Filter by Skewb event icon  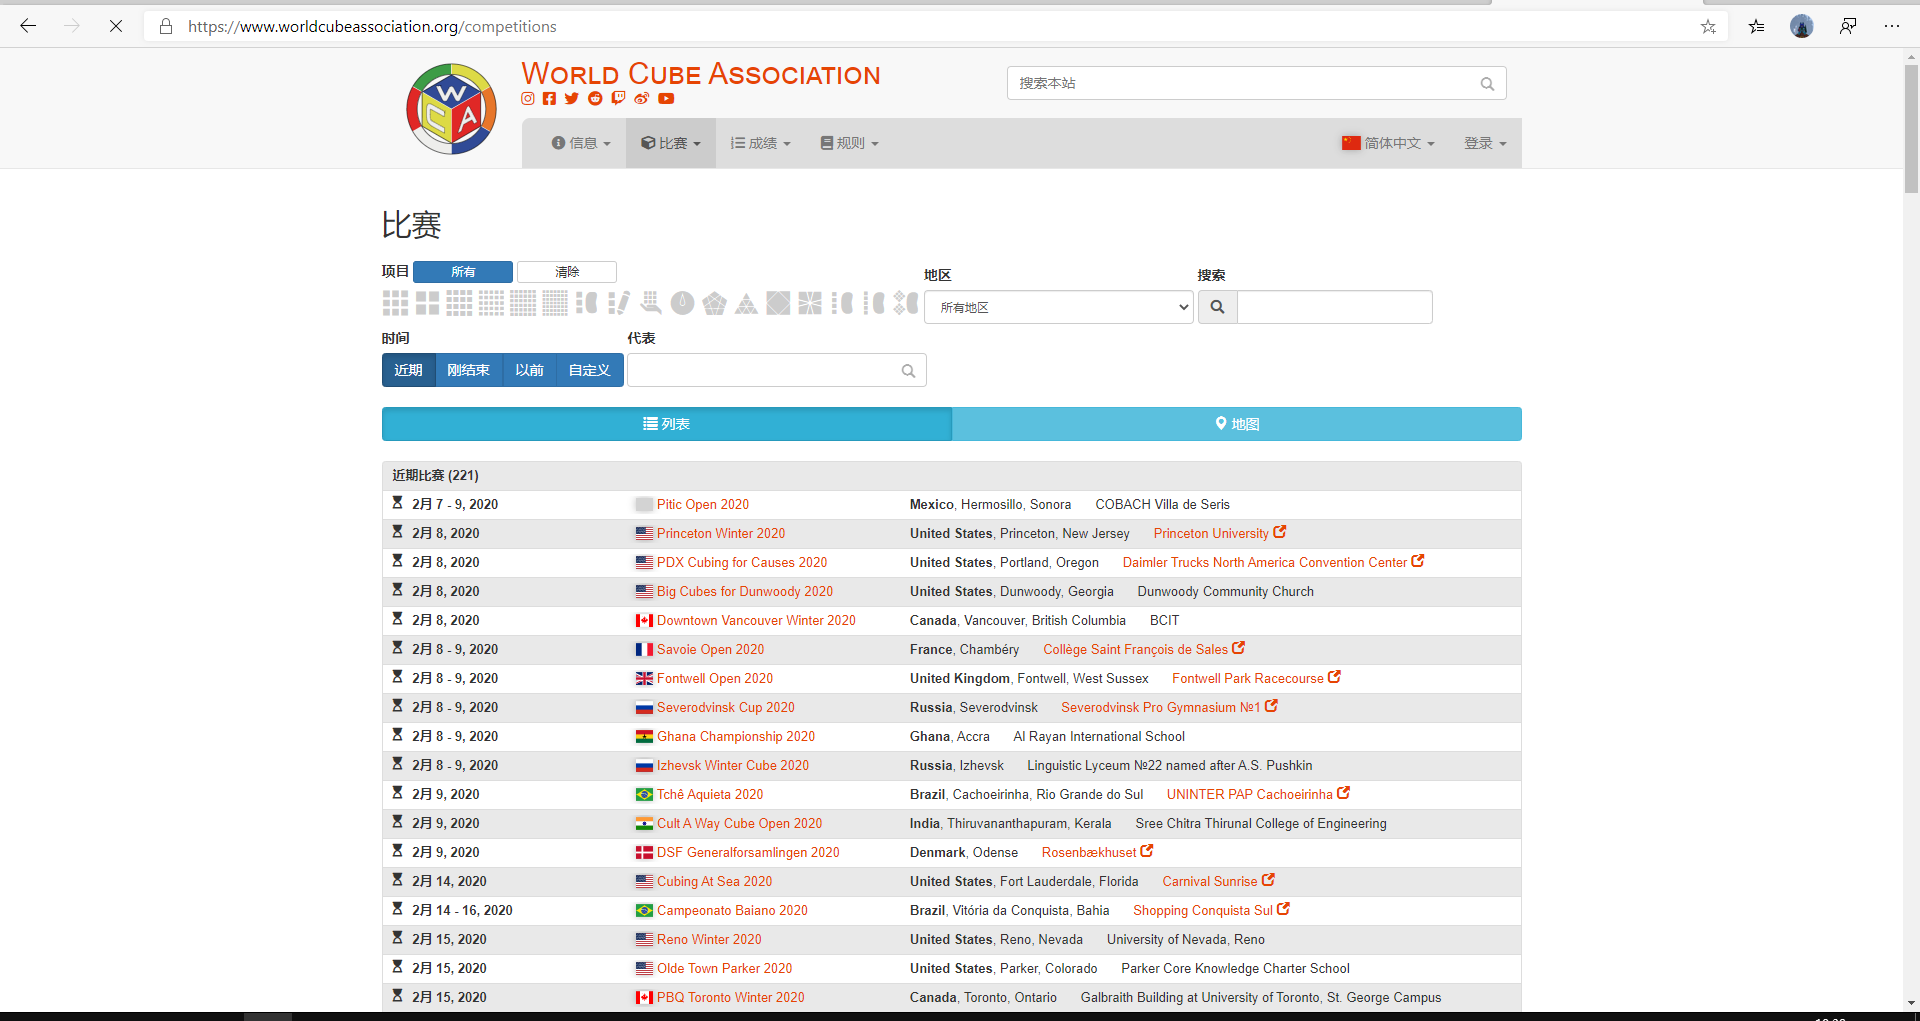pos(779,303)
